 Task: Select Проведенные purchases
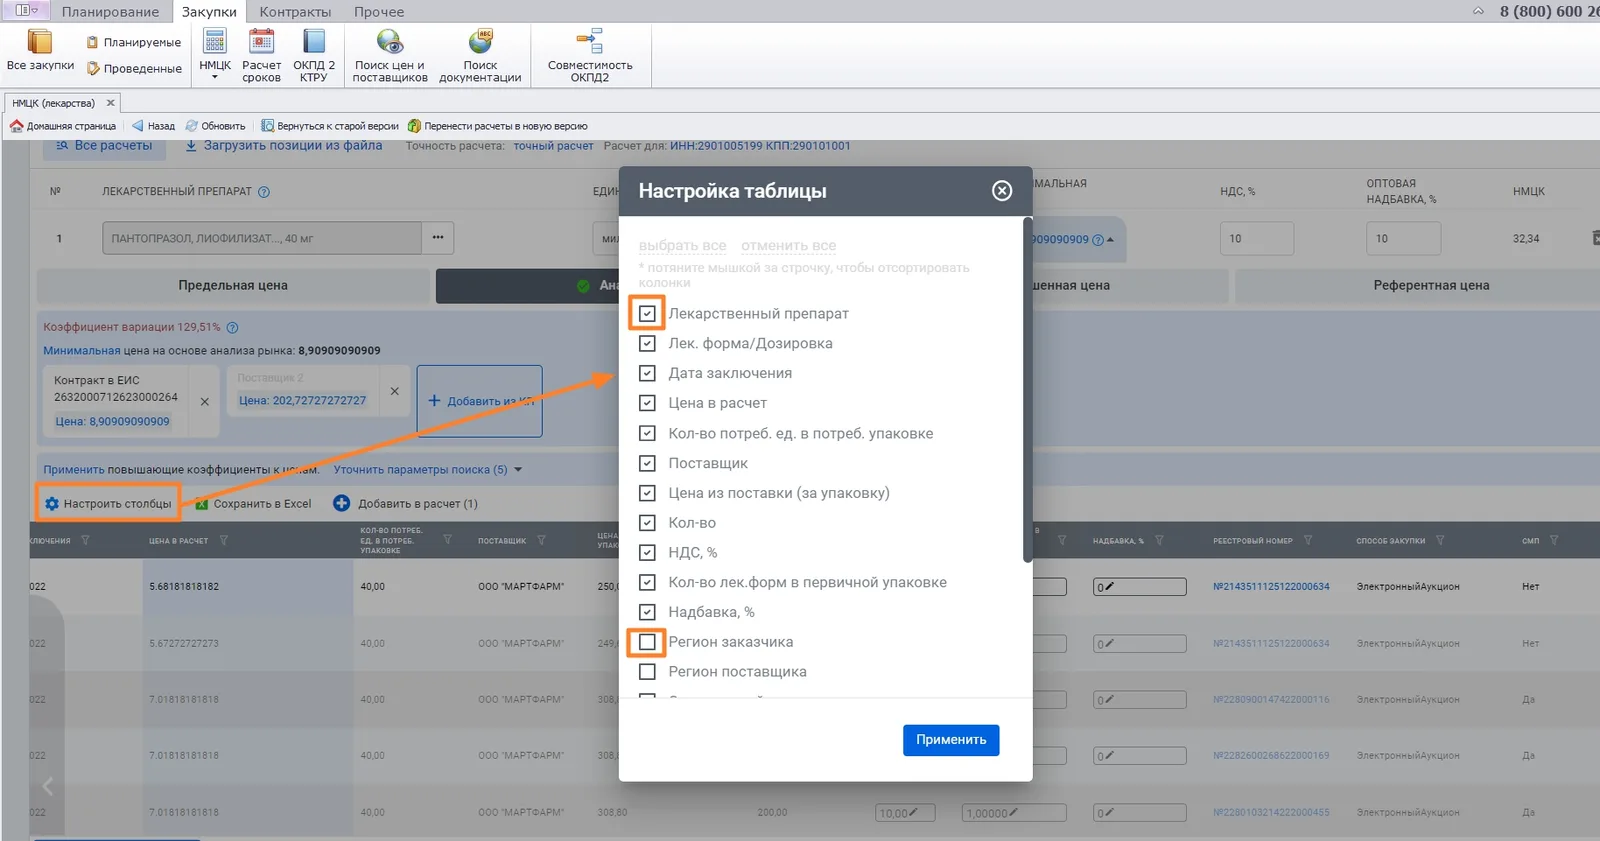click(x=134, y=68)
